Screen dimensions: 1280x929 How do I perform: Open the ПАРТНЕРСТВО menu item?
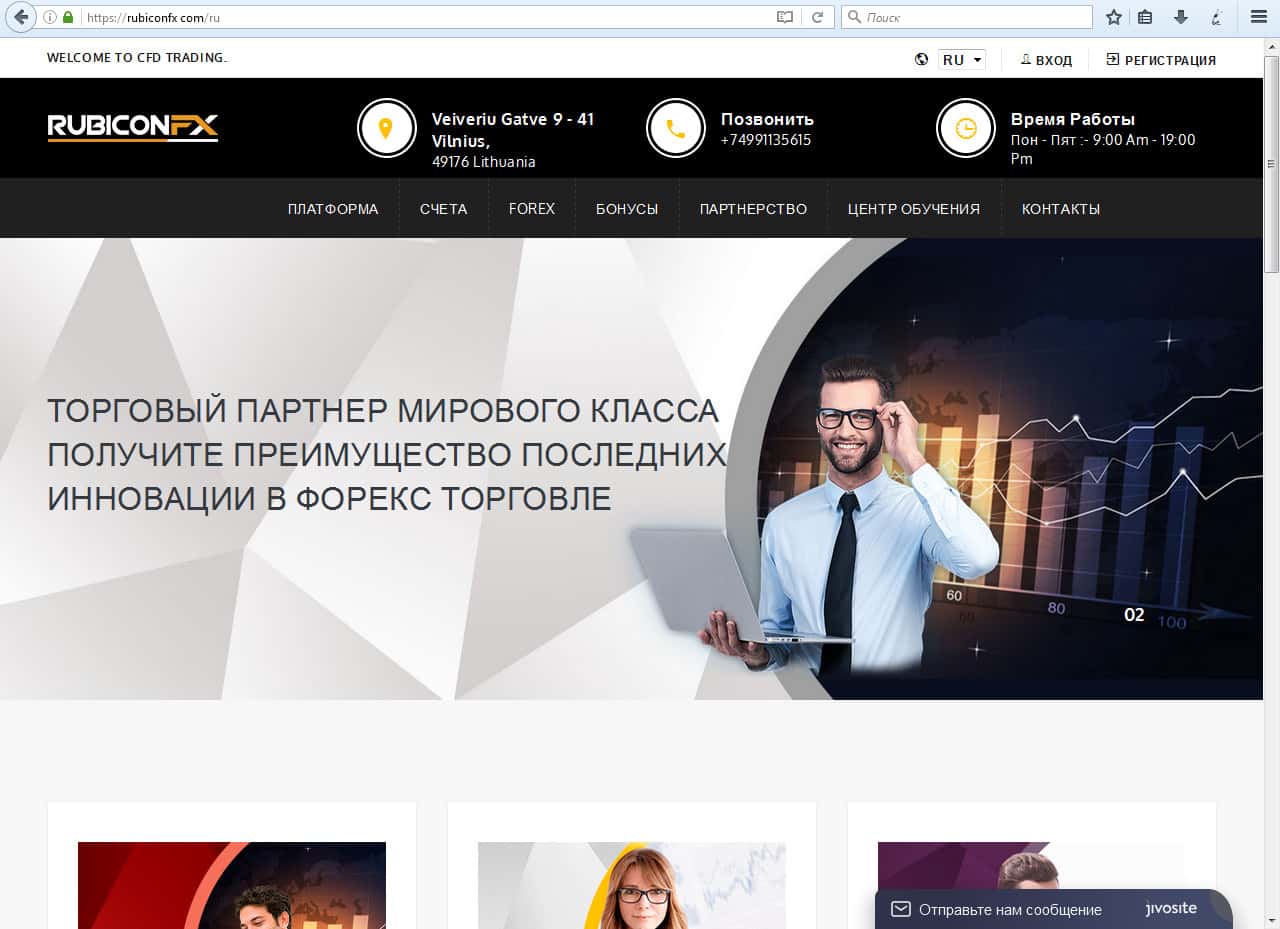pyautogui.click(x=753, y=209)
